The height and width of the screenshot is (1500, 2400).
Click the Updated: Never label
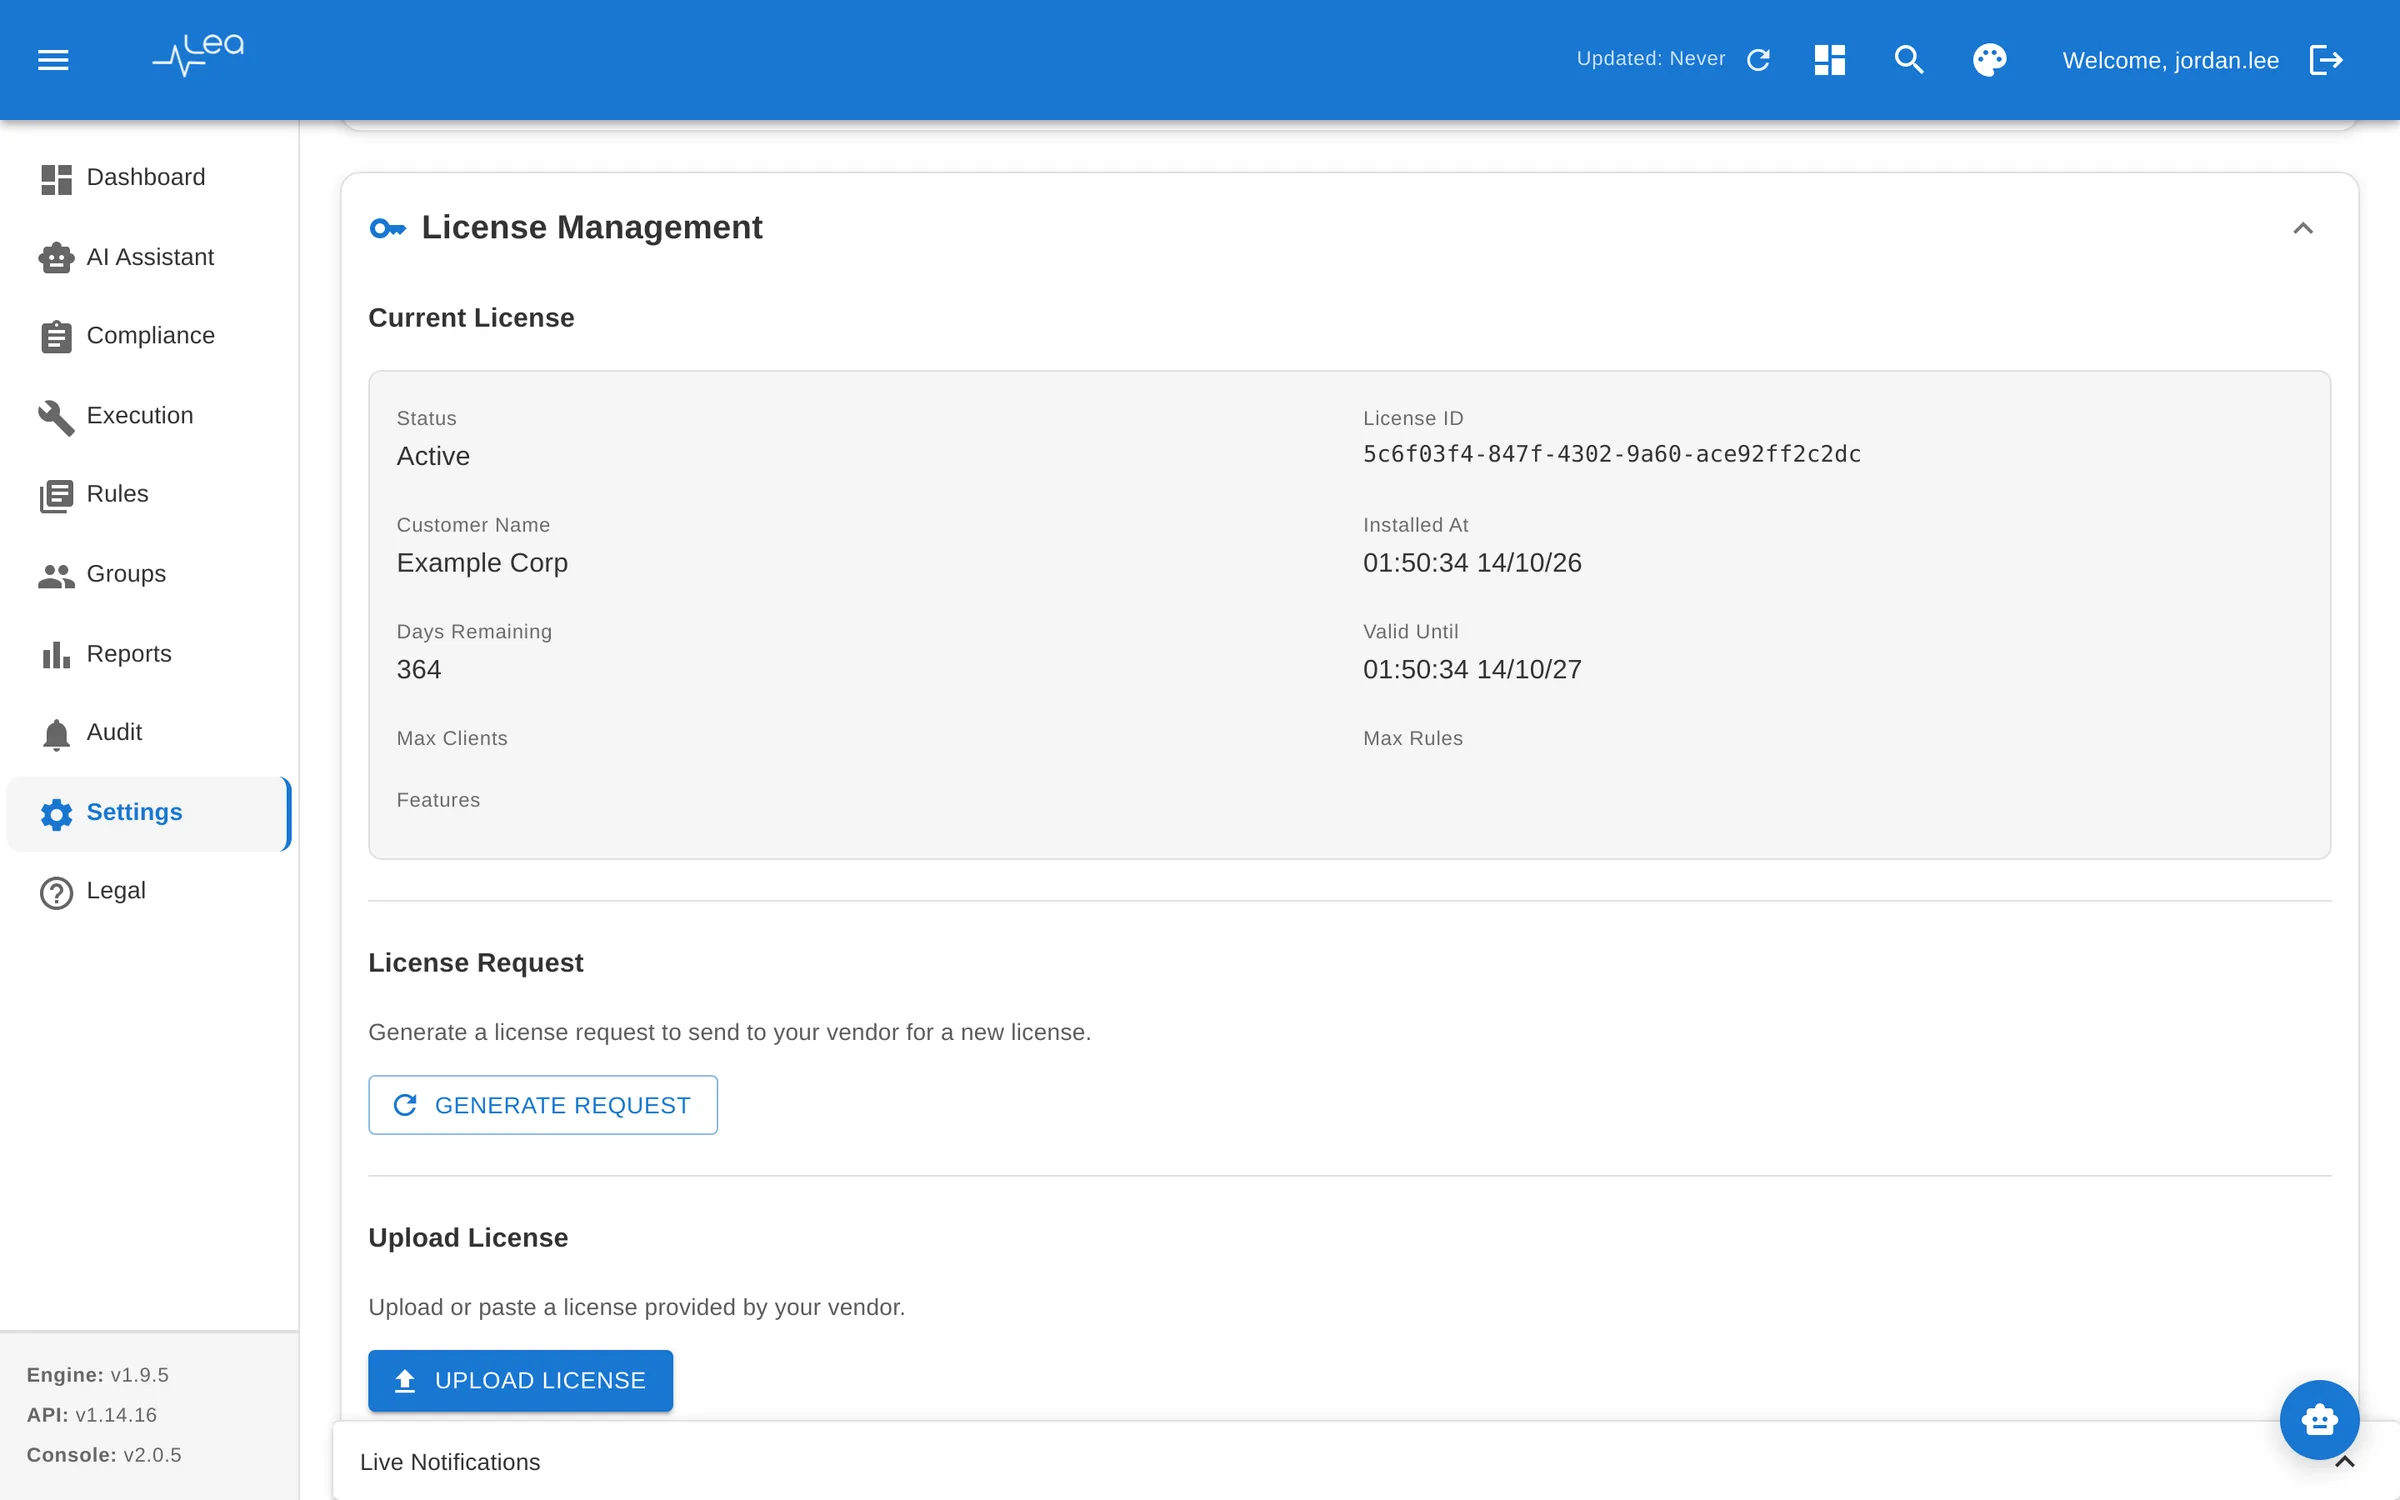click(x=1650, y=59)
